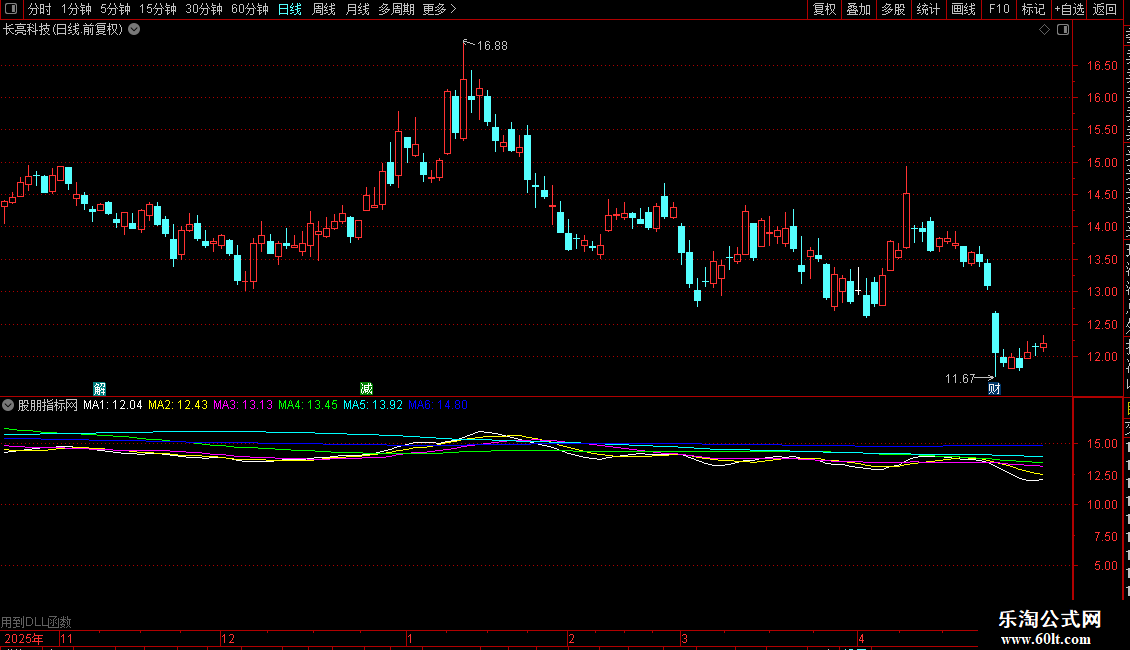This screenshot has height=650, width=1130.
Task: Click the 16.88 high price label
Action: (x=492, y=45)
